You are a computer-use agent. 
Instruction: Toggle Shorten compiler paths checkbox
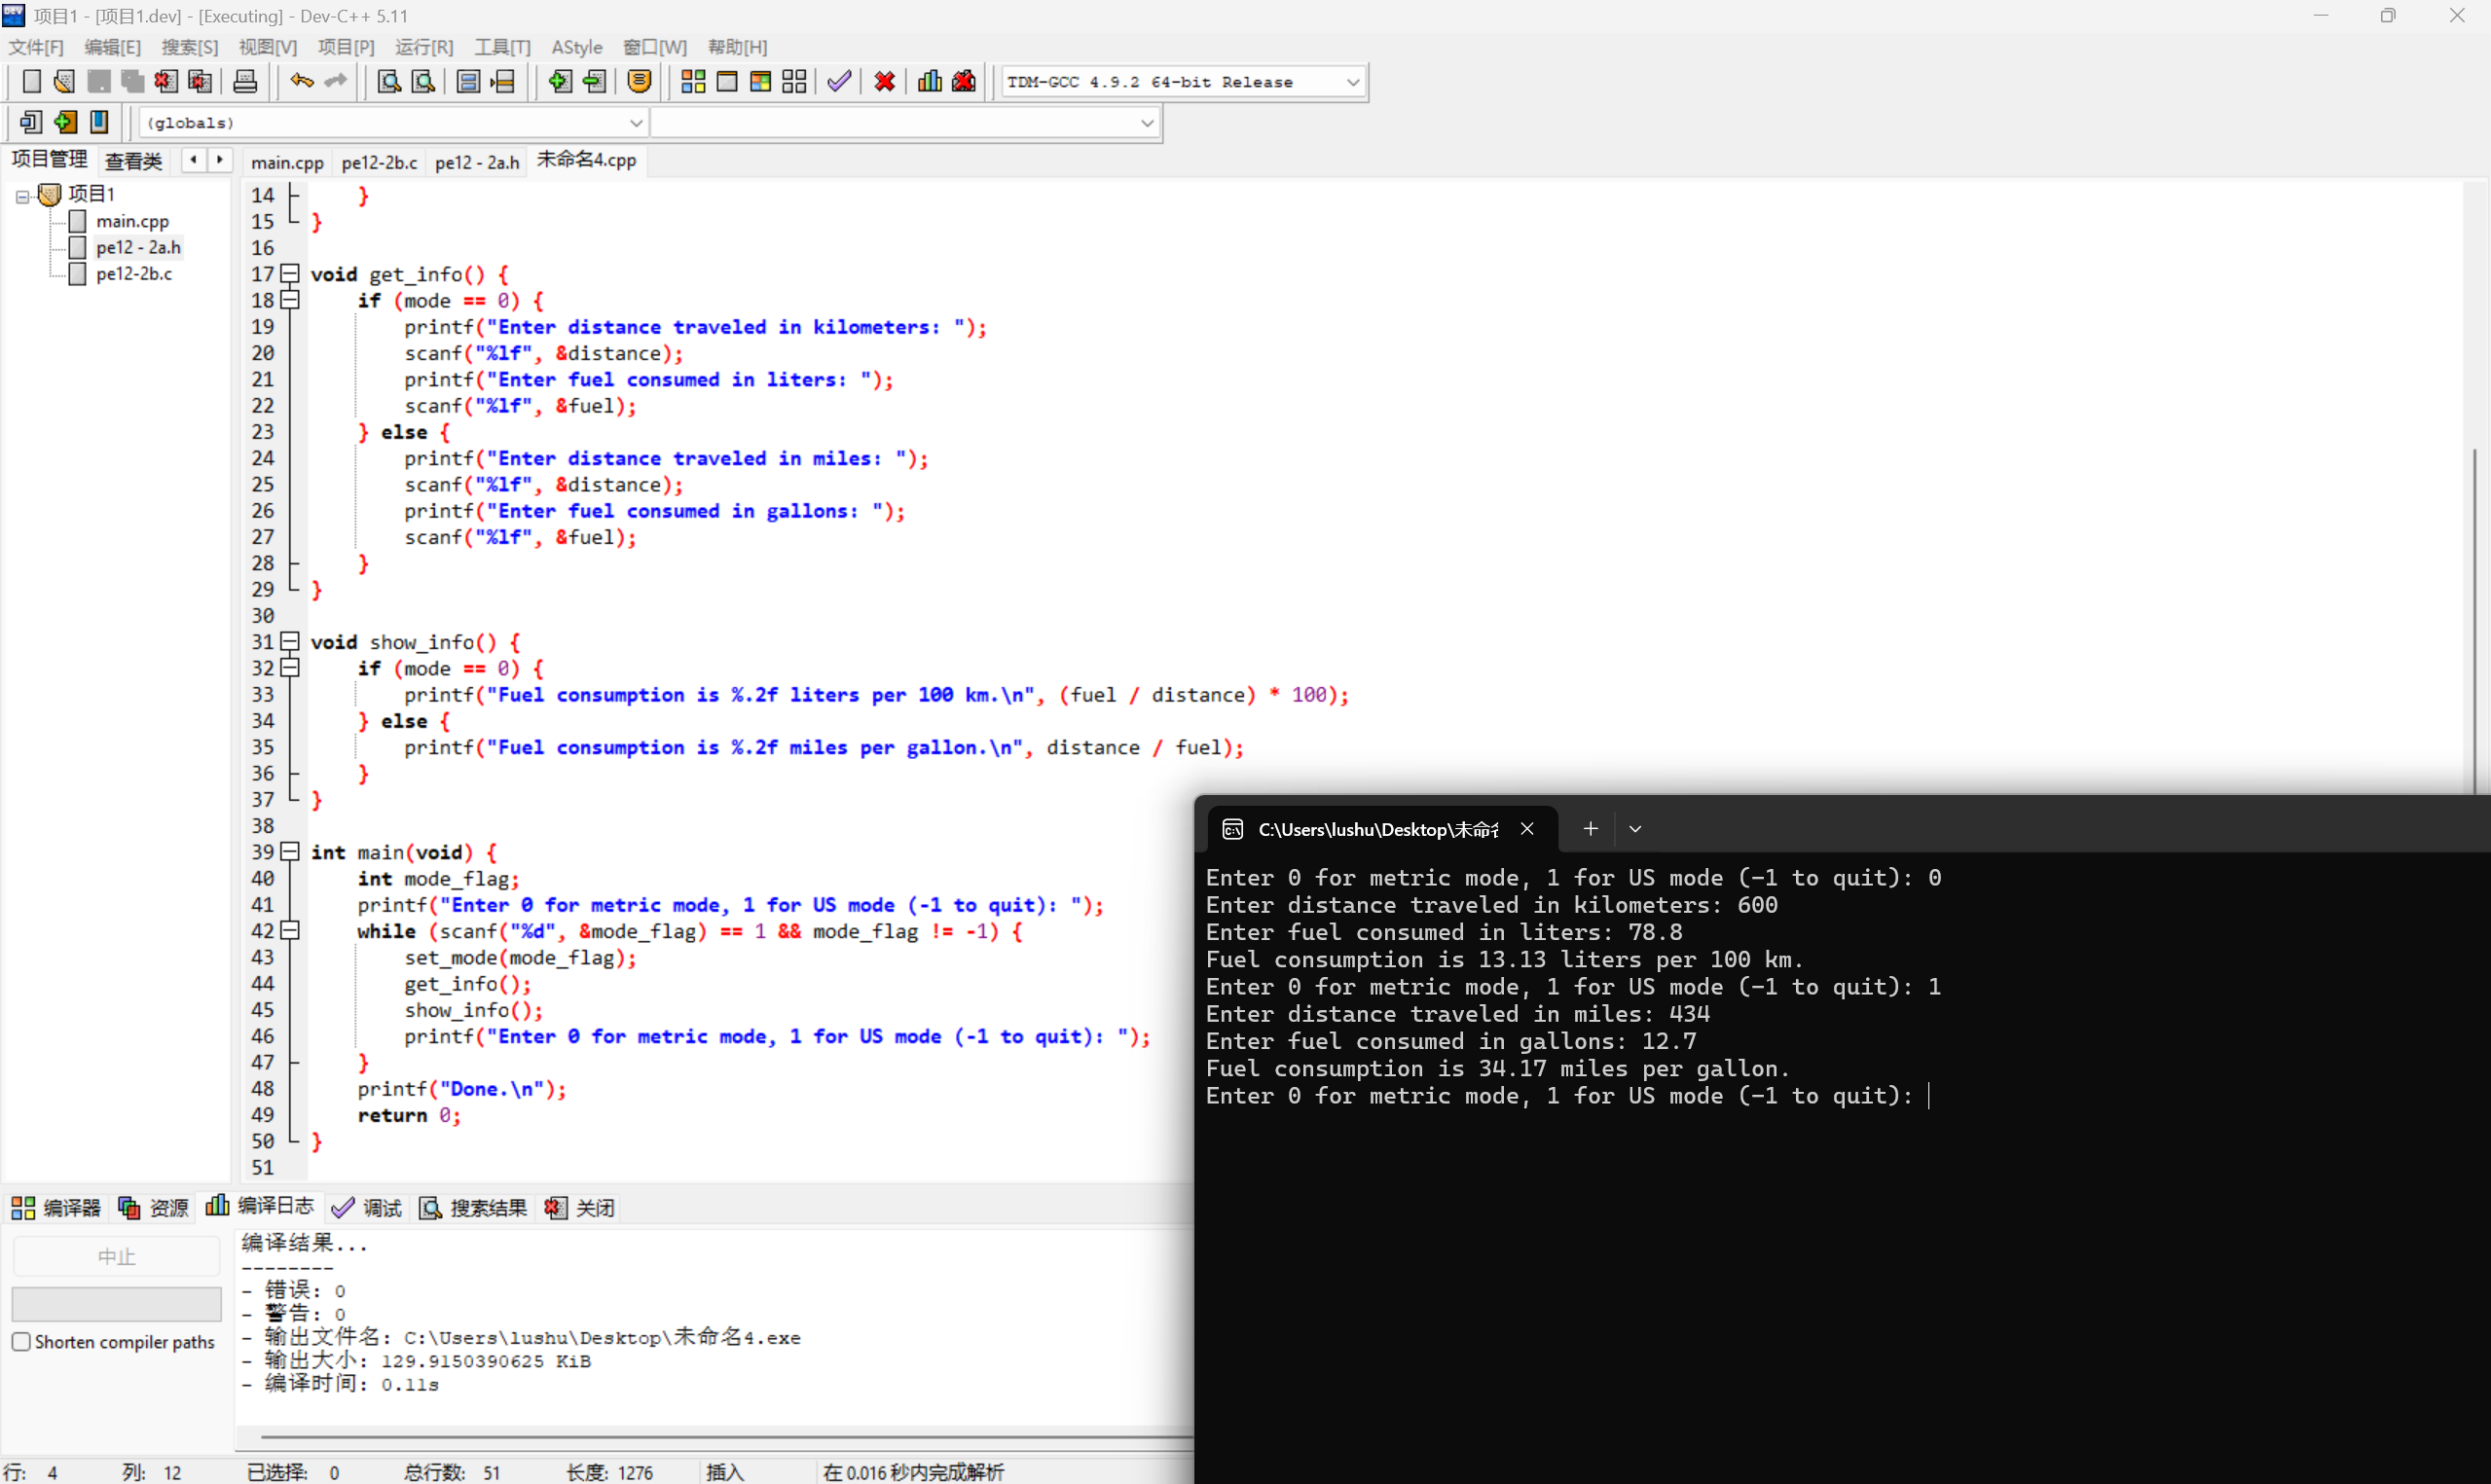pos(21,1341)
